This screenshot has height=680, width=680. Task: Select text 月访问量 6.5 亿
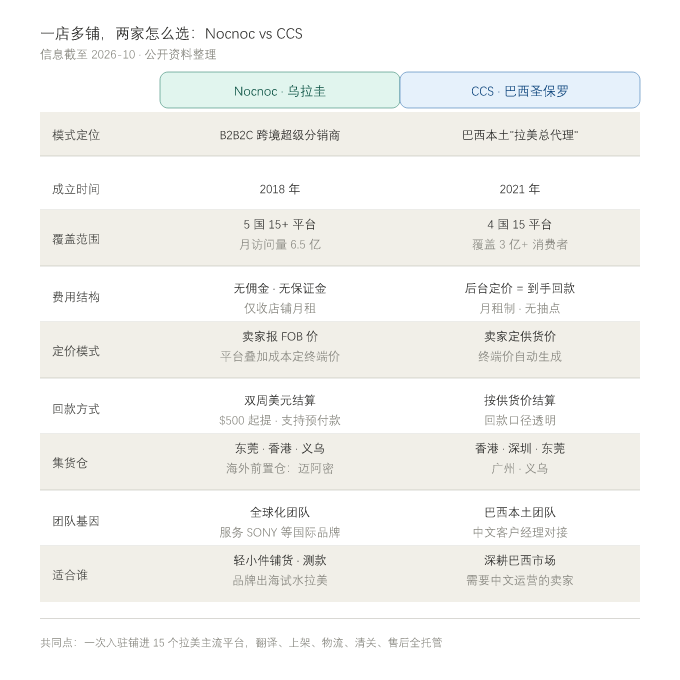280,245
